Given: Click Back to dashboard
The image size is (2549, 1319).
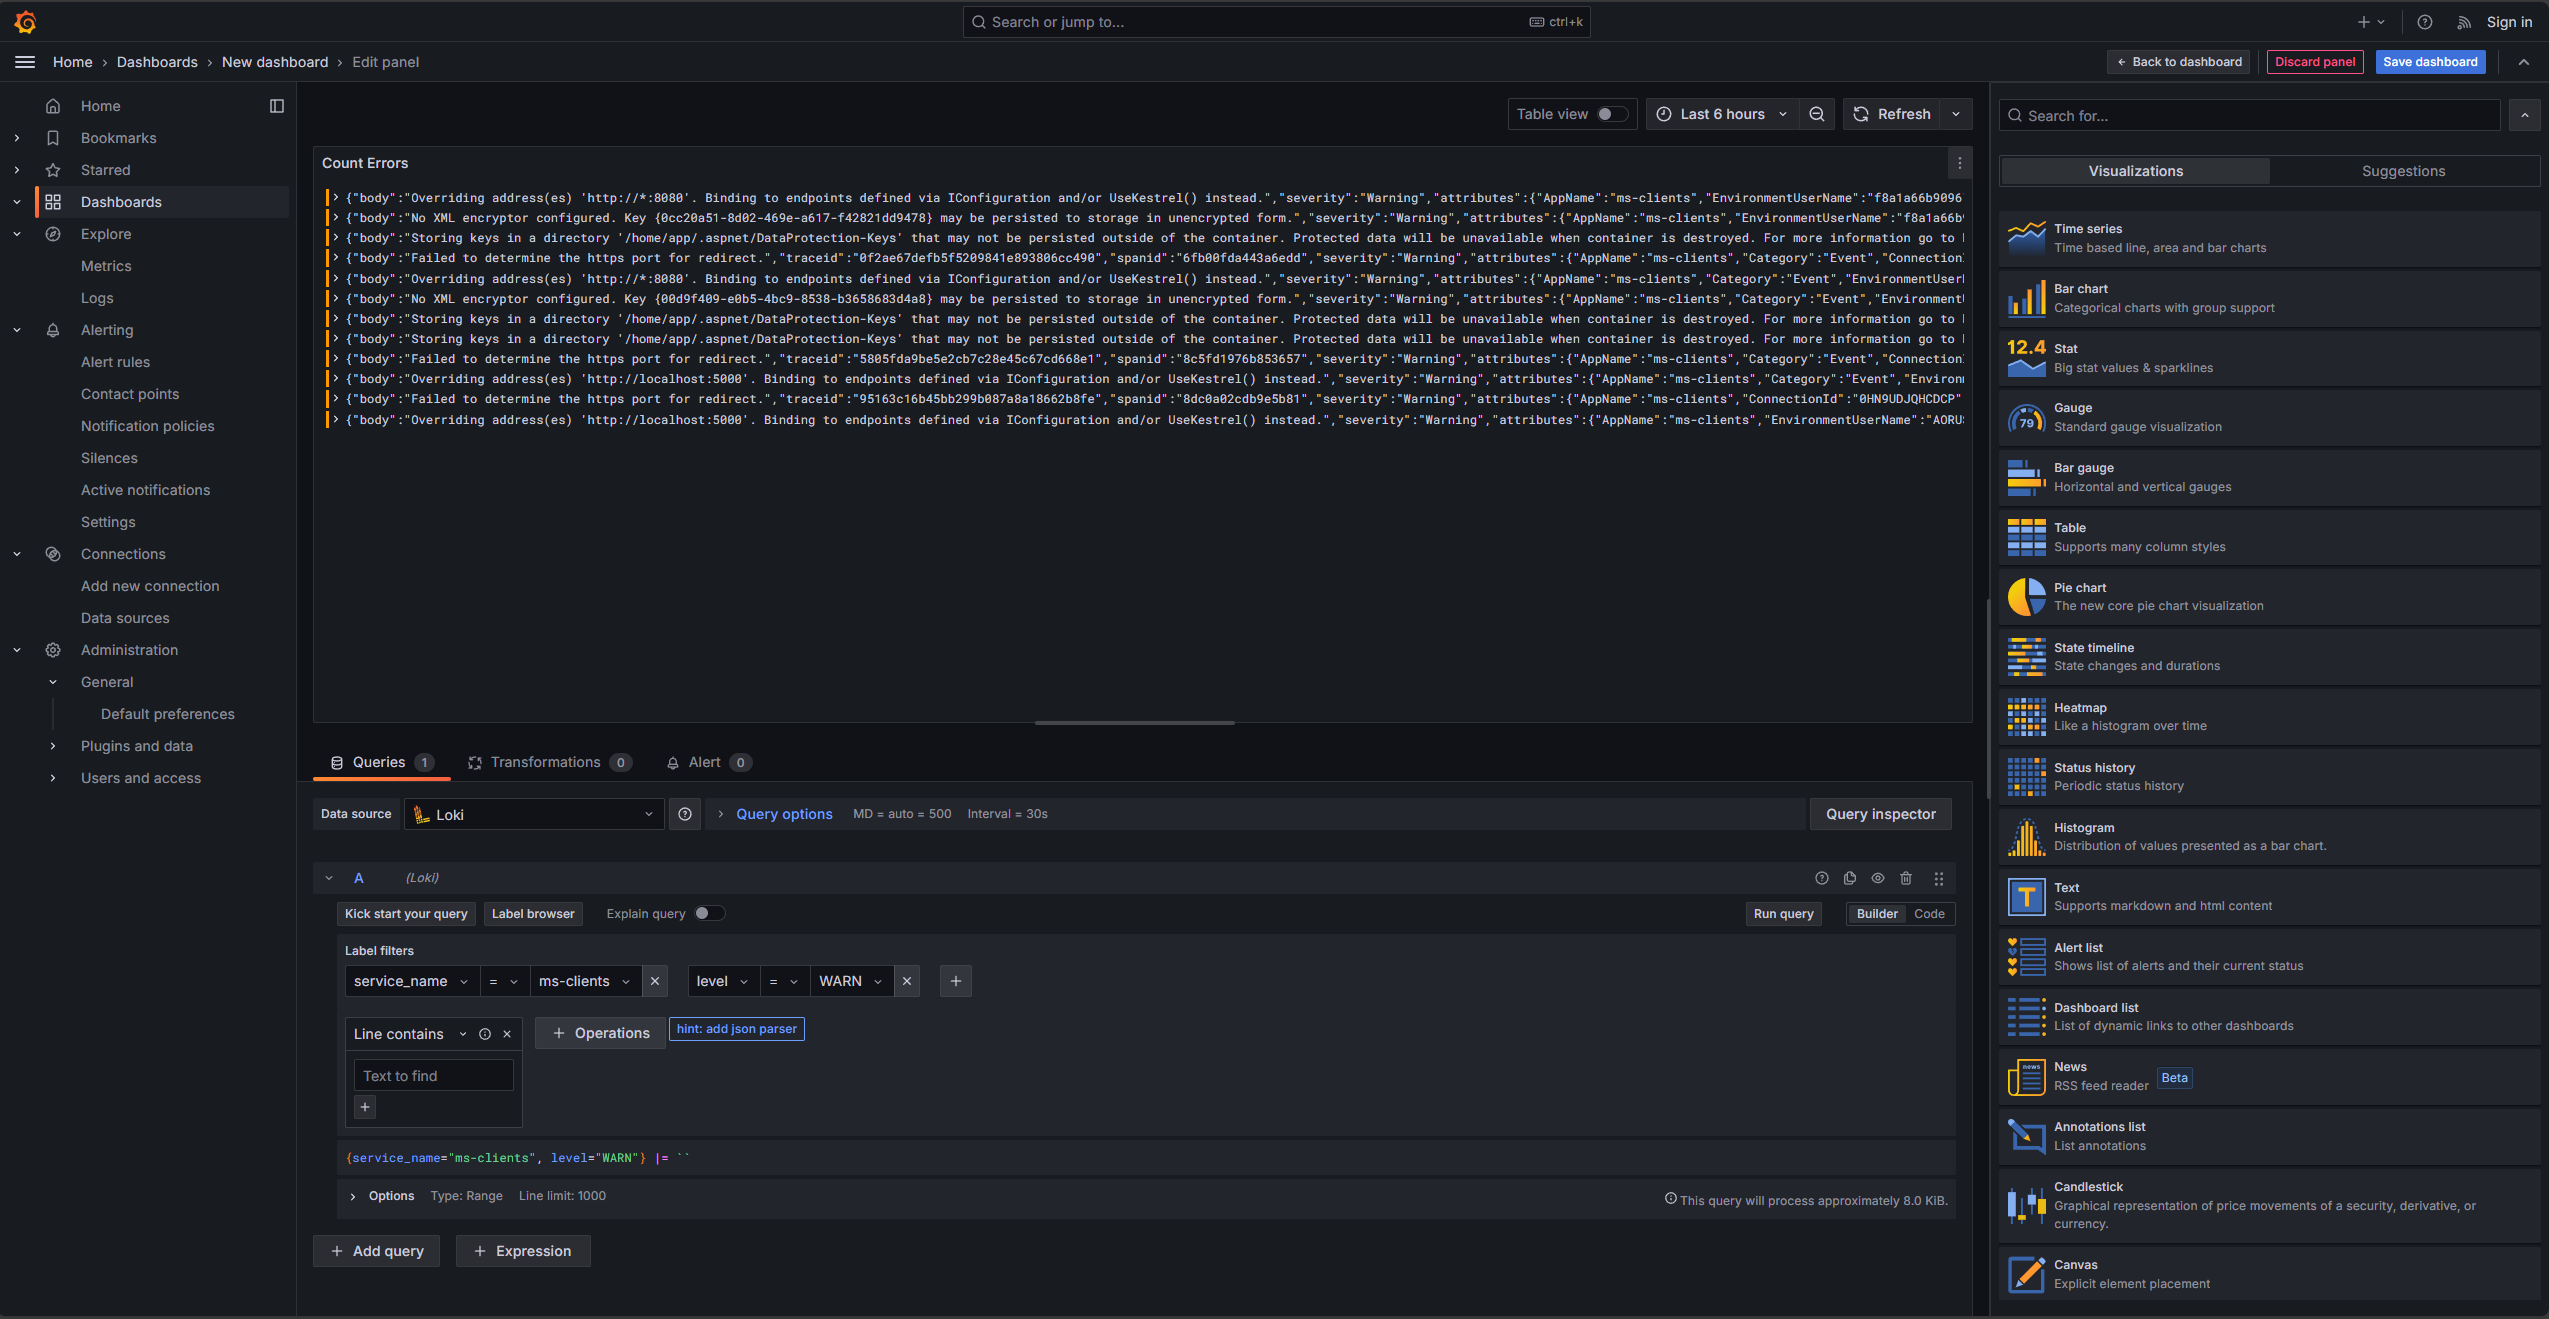Looking at the screenshot, I should (2178, 62).
